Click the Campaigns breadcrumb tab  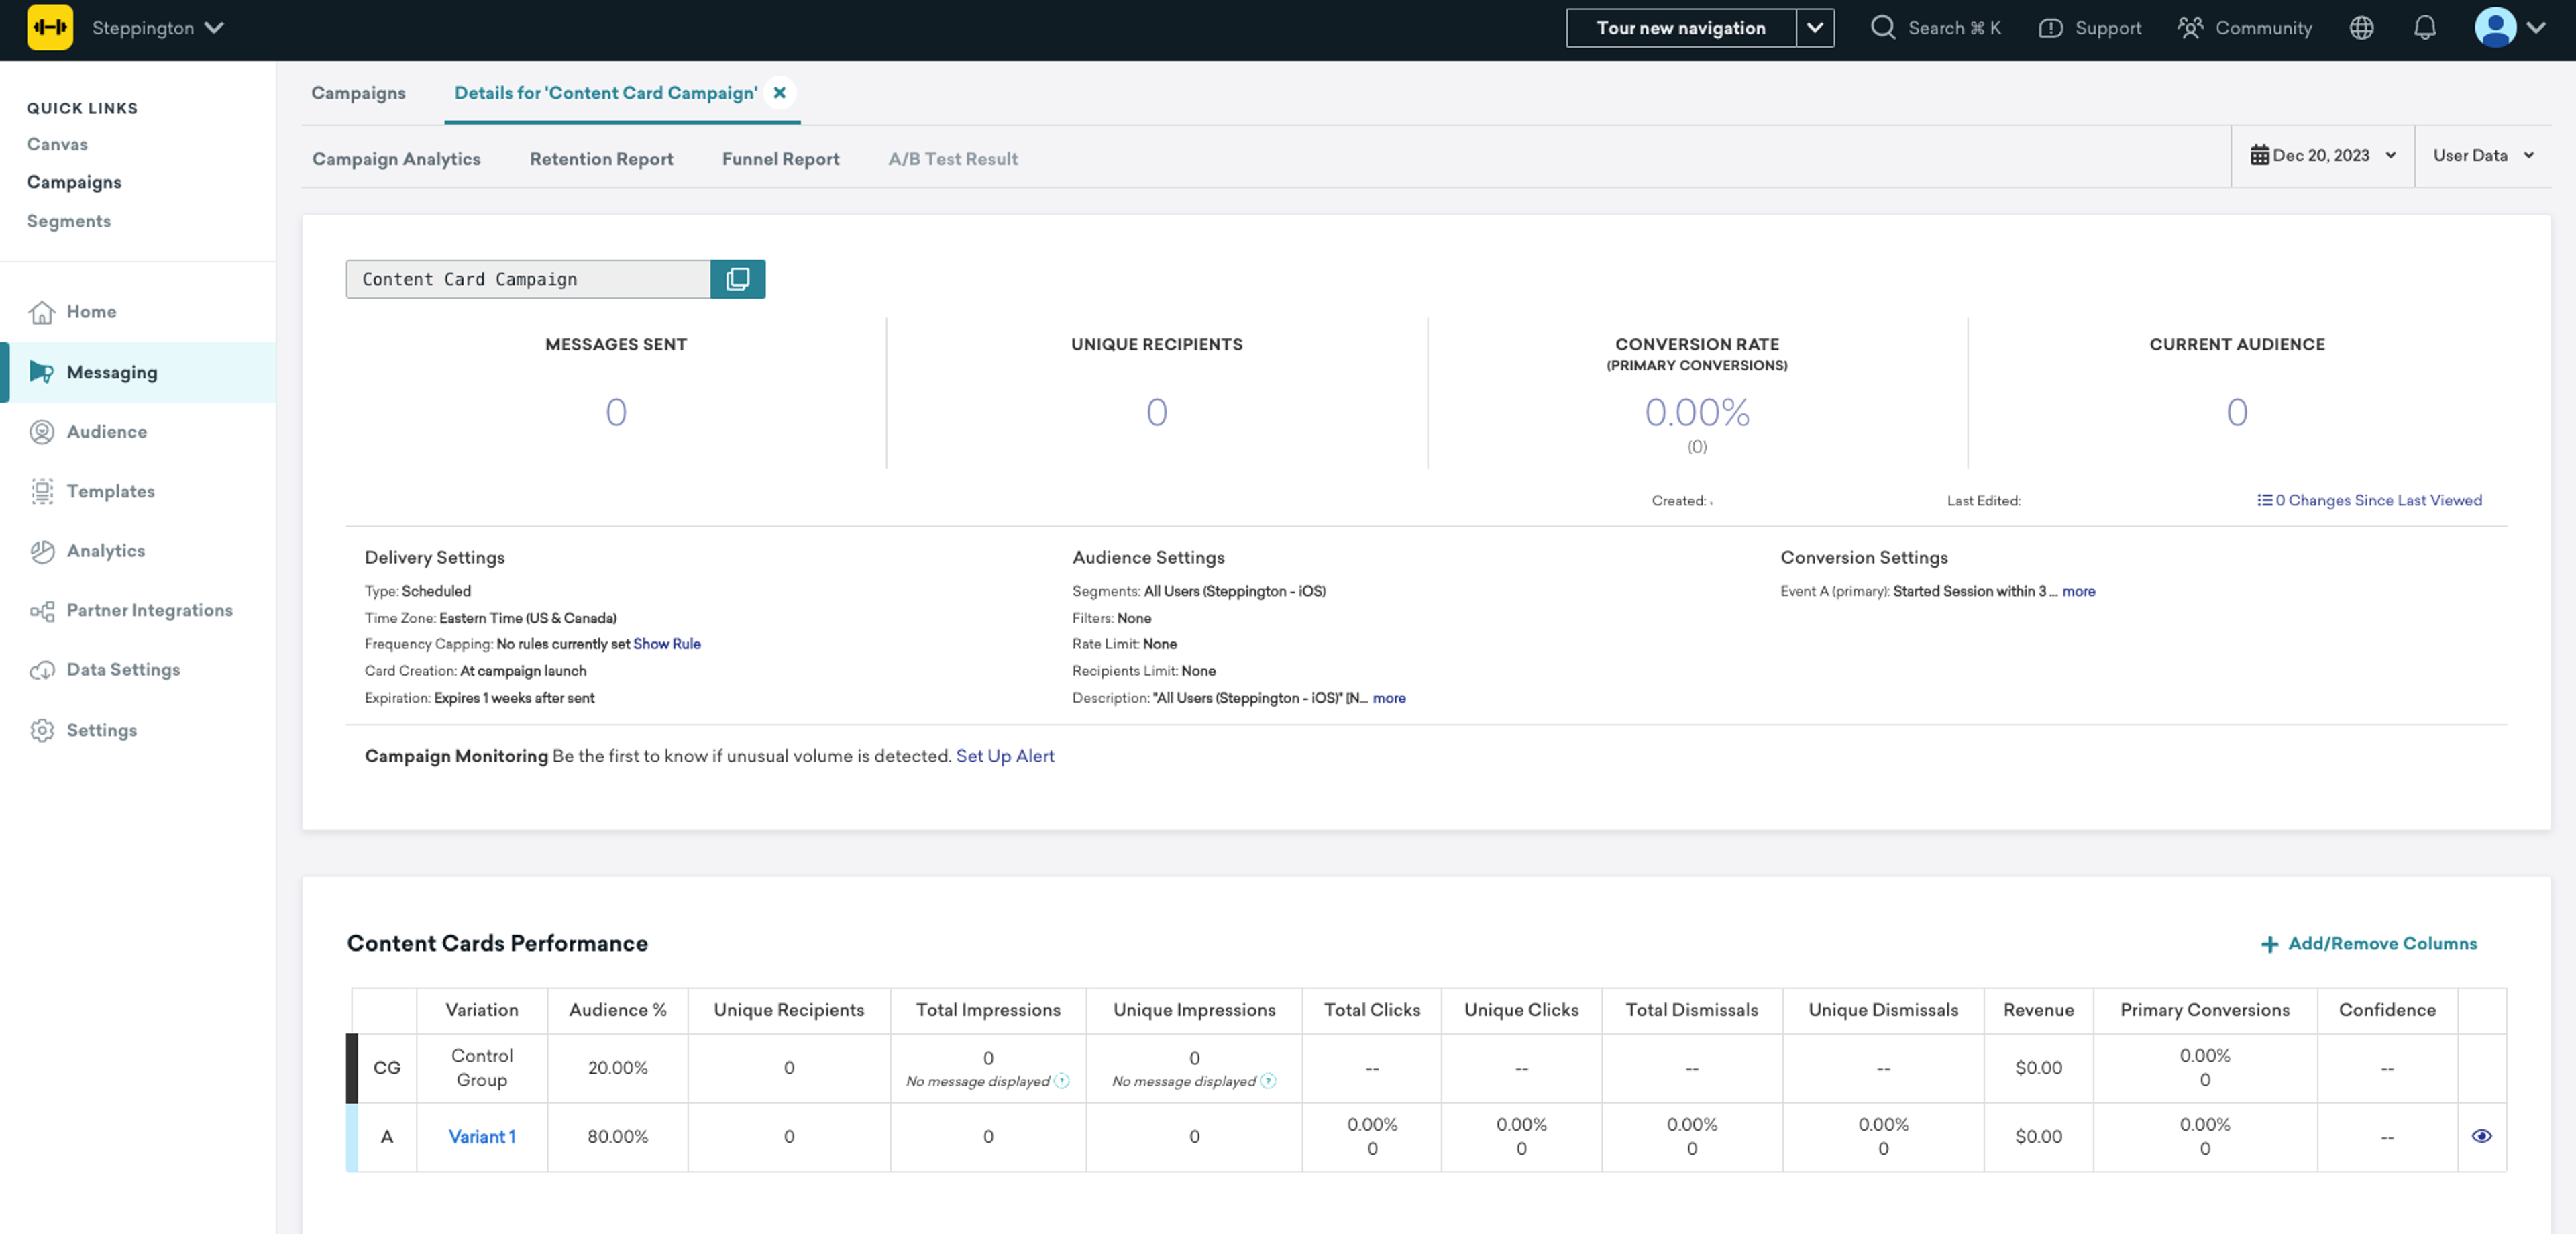tap(358, 92)
